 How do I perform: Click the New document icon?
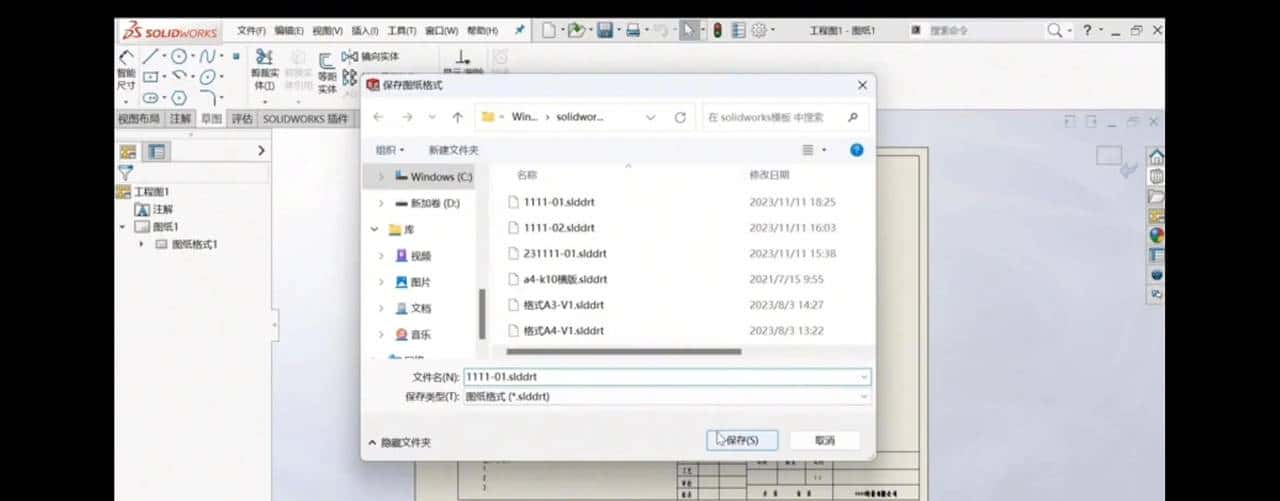point(548,31)
